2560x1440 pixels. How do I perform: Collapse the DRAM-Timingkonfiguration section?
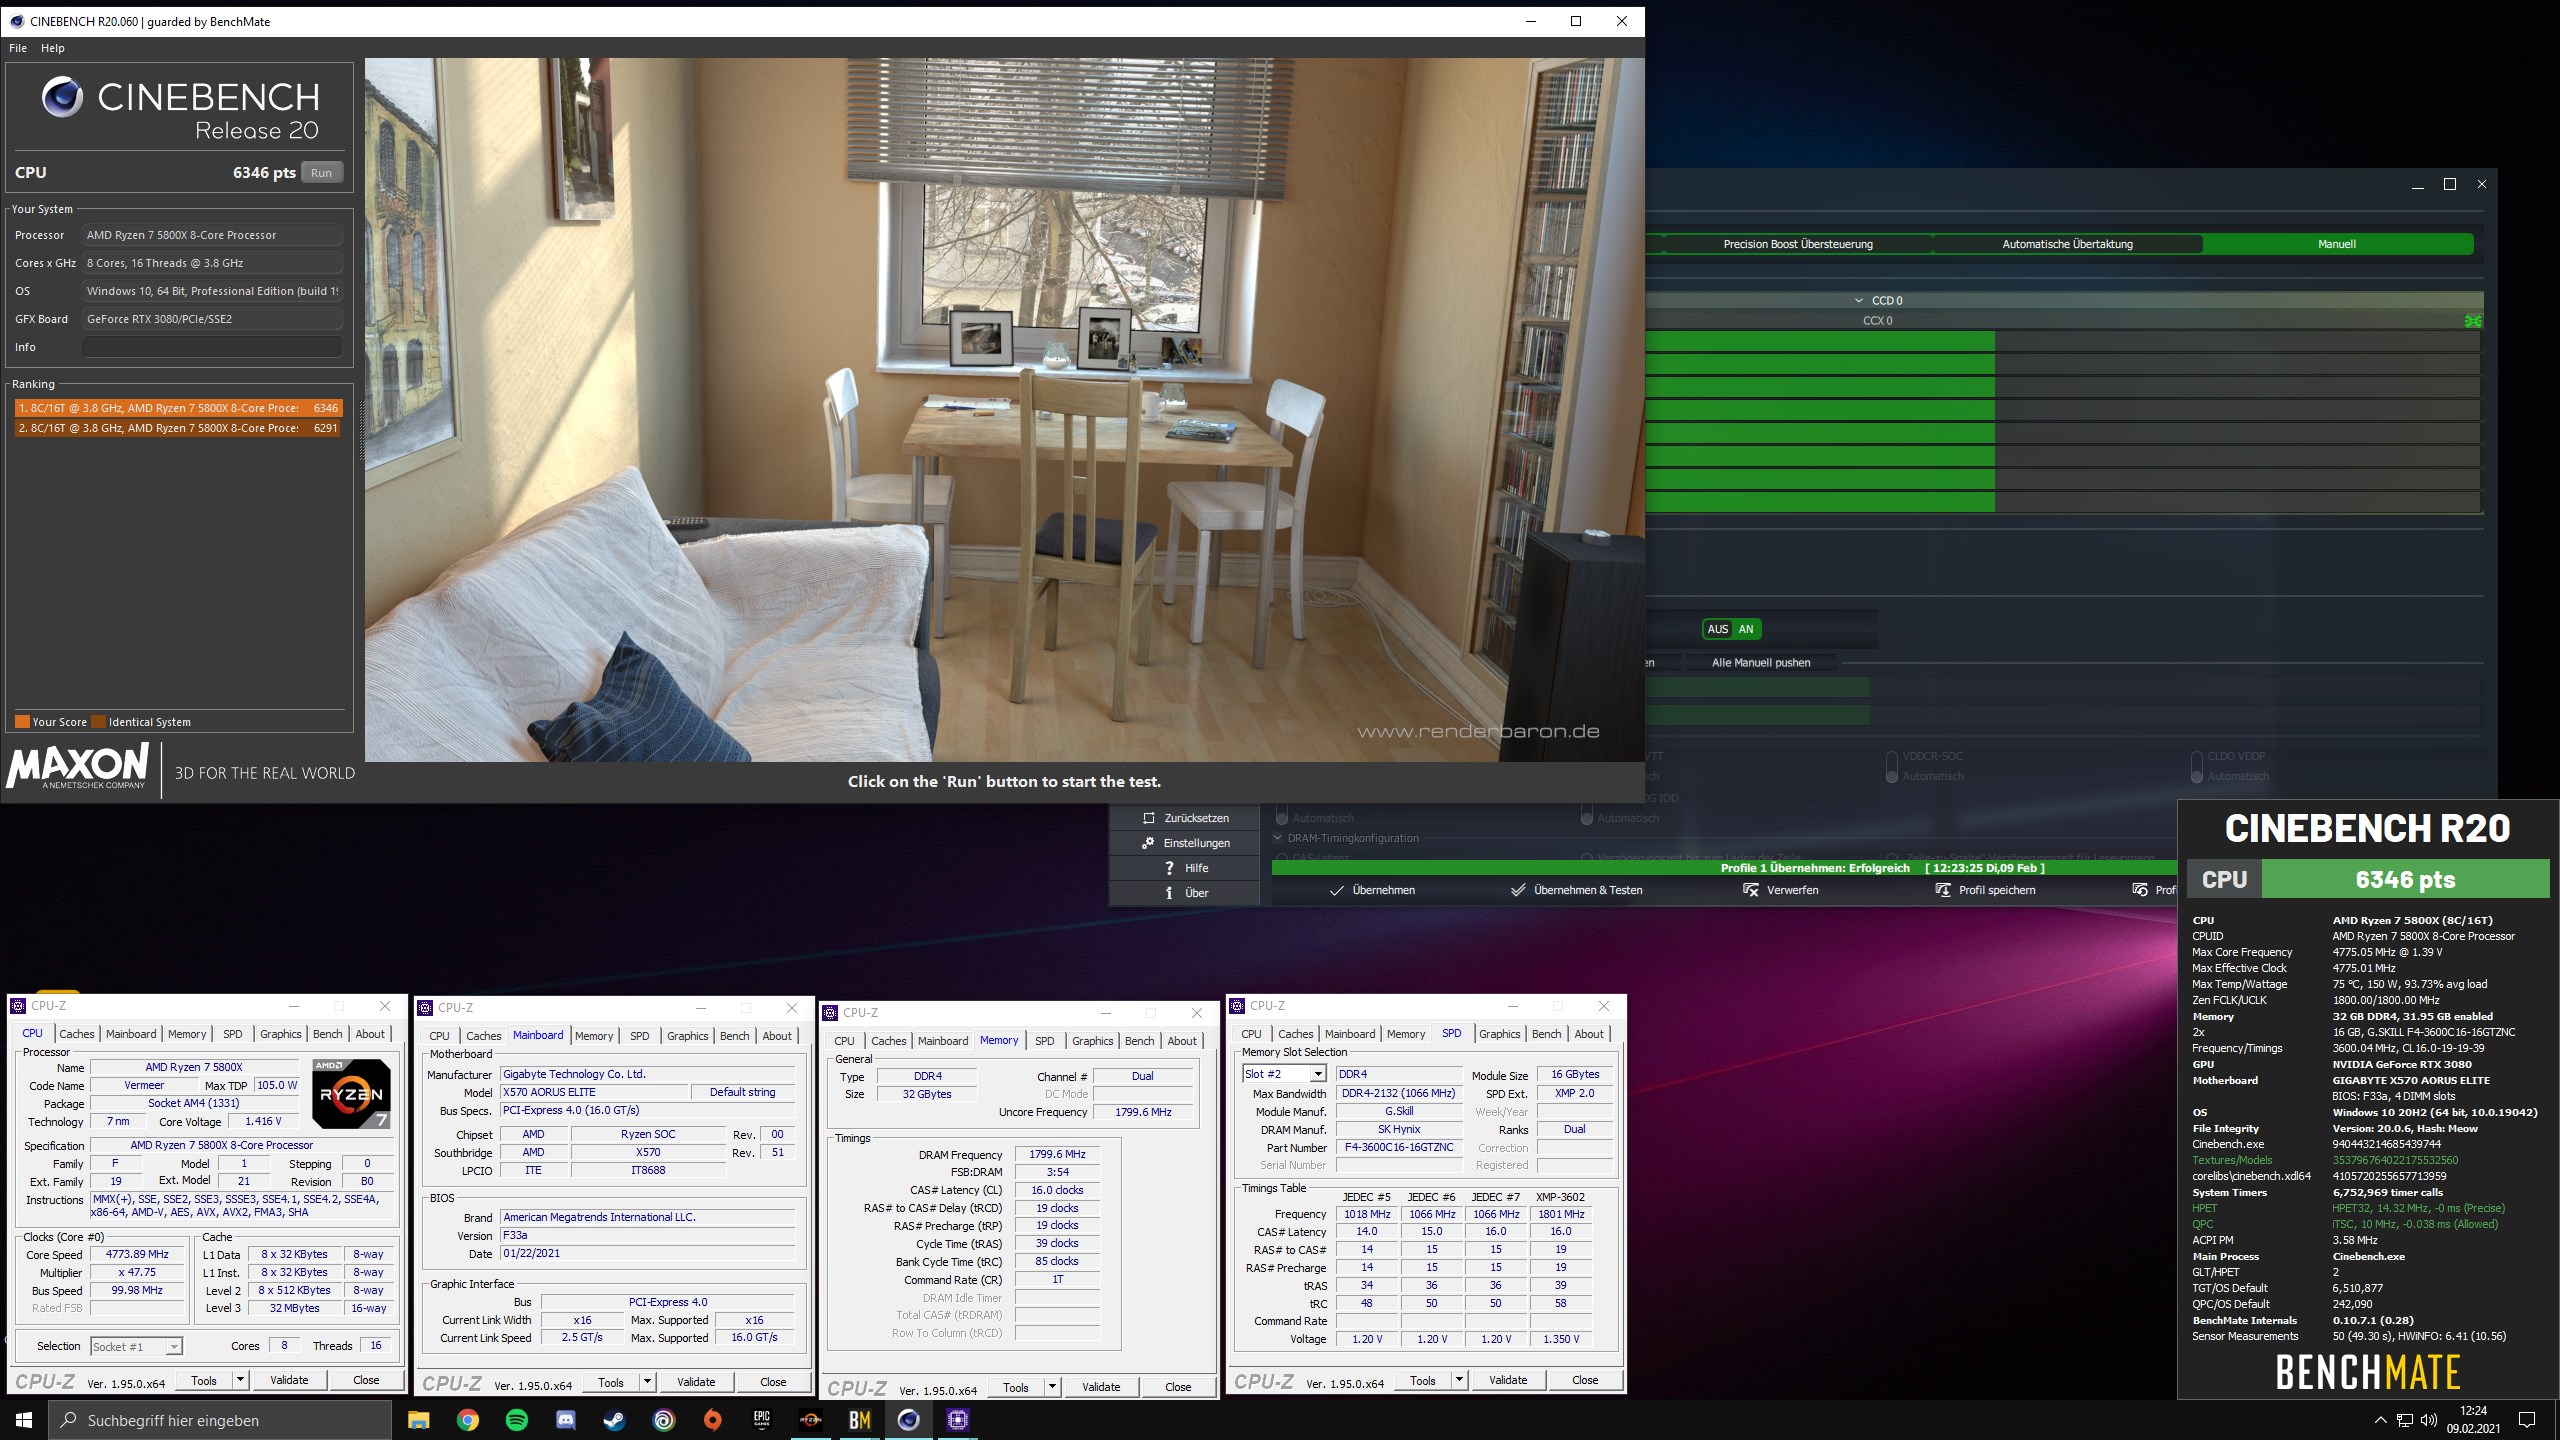(1278, 838)
